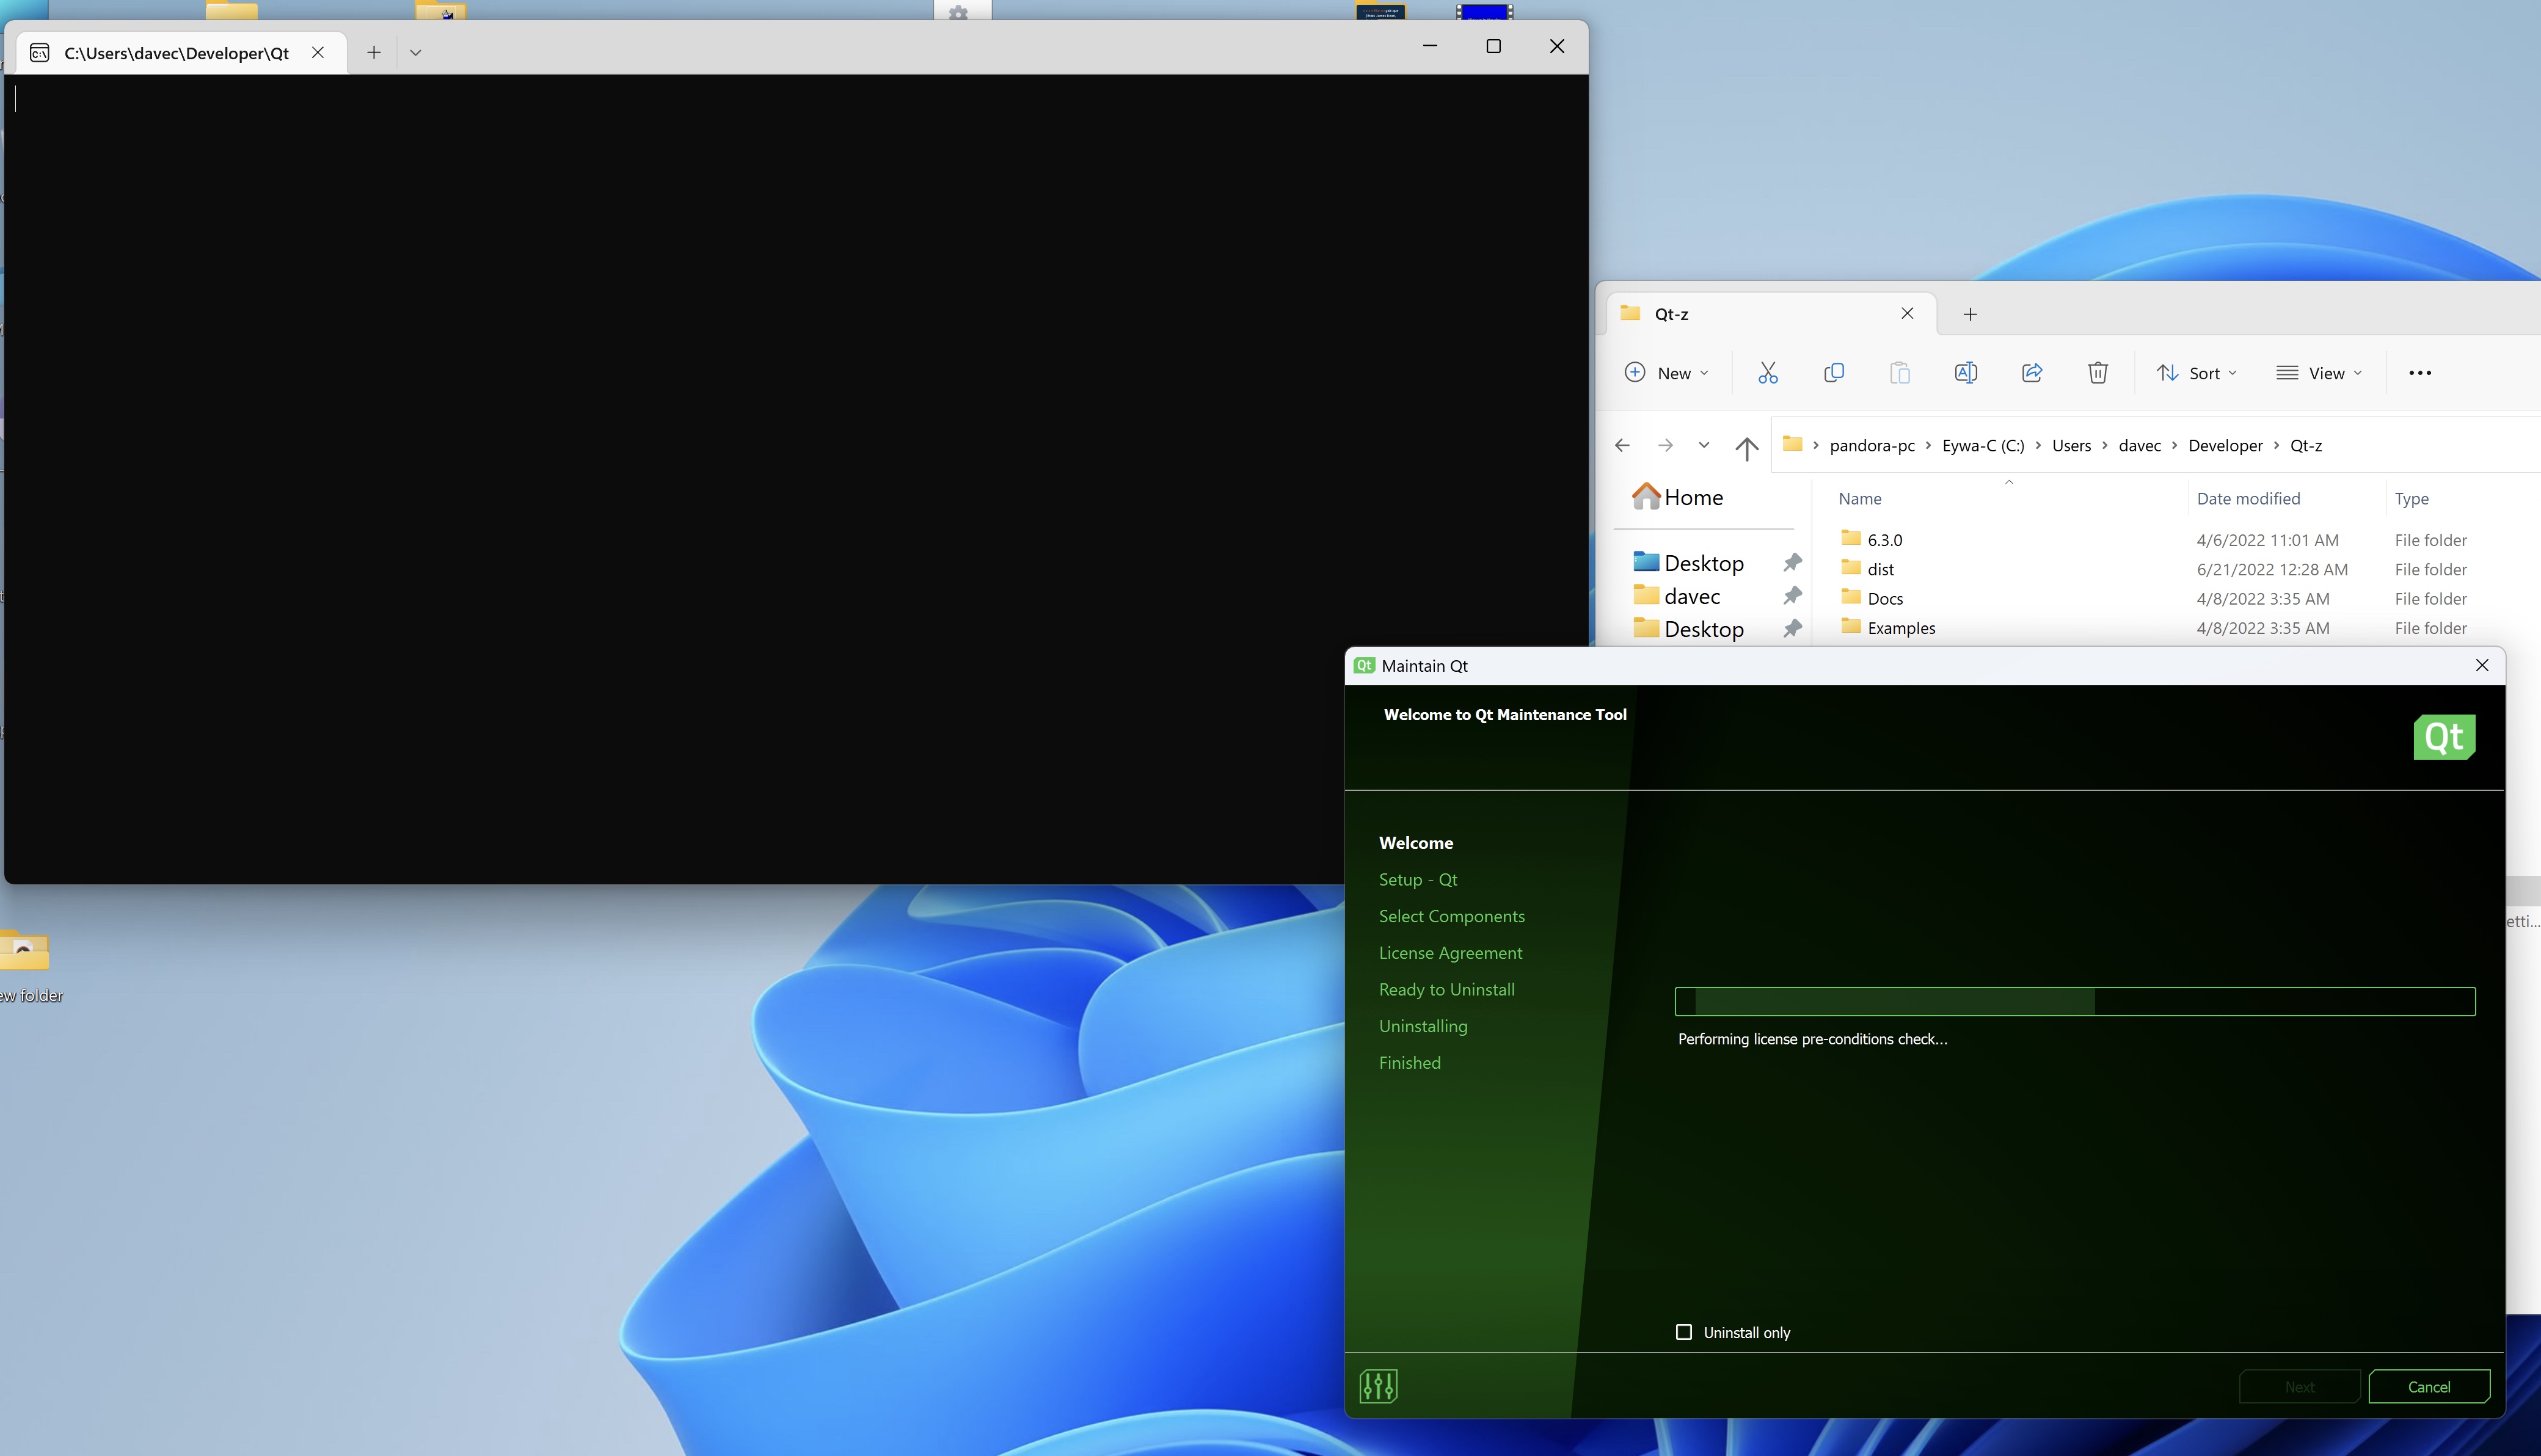
Task: Open the See more ellipsis menu
Action: point(2419,373)
